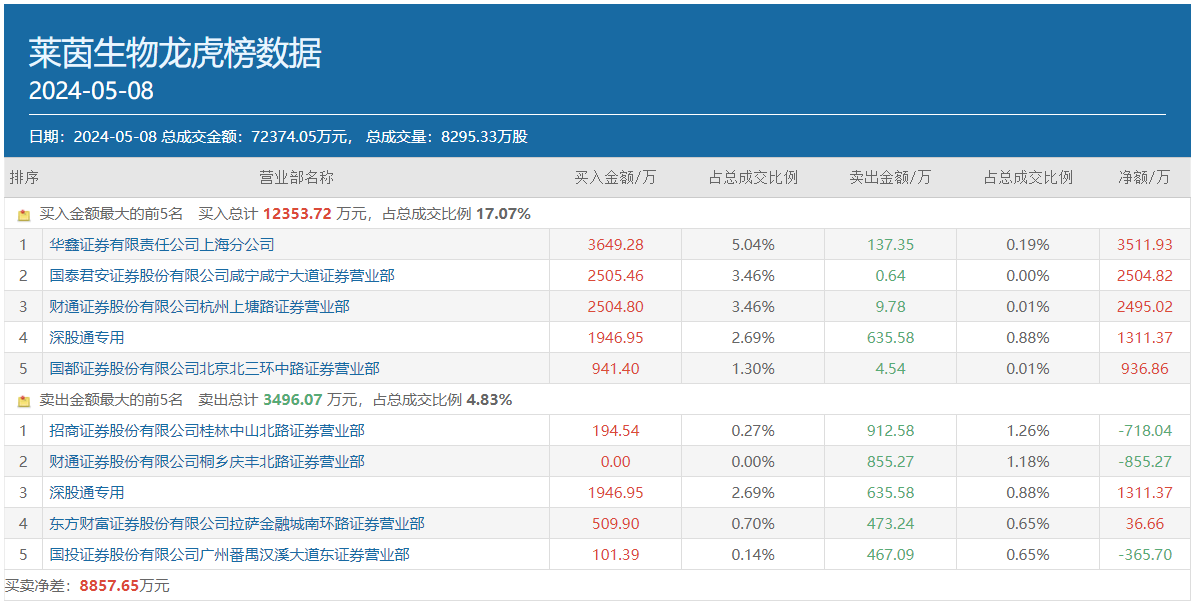The image size is (1195, 606).
Task: Click the title 莱茵生物龙虎榜数据
Action: (x=175, y=53)
